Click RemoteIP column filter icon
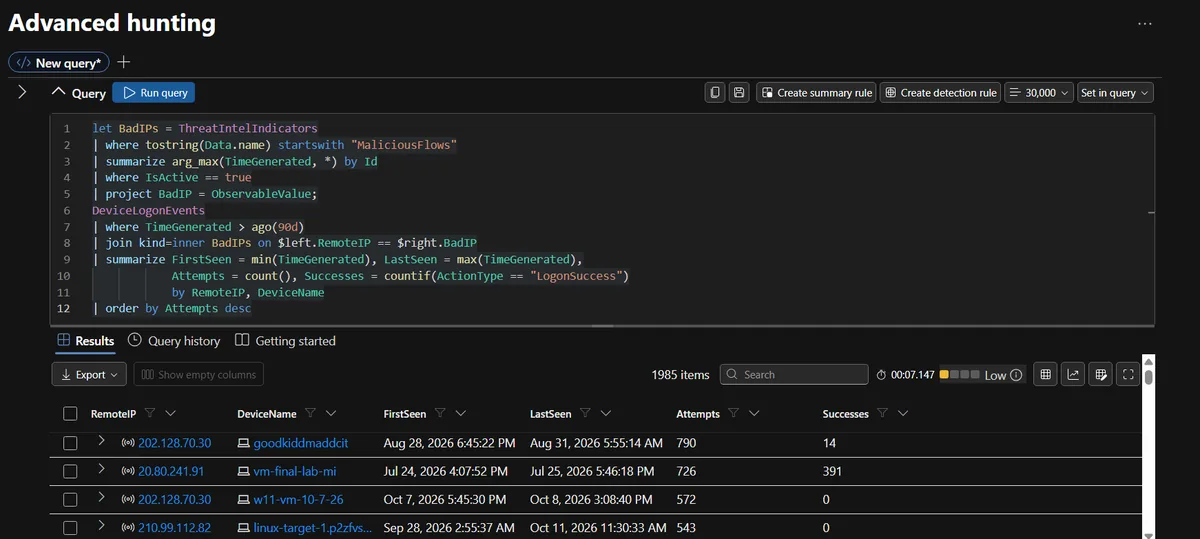The height and width of the screenshot is (539, 1200). [150, 413]
